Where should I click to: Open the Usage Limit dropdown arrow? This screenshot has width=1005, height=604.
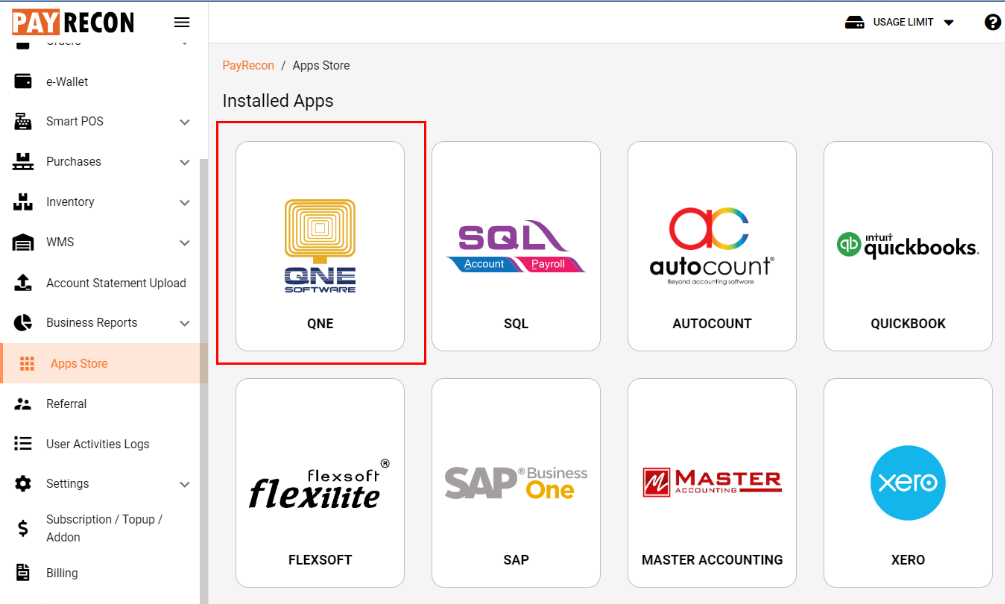click(x=949, y=22)
